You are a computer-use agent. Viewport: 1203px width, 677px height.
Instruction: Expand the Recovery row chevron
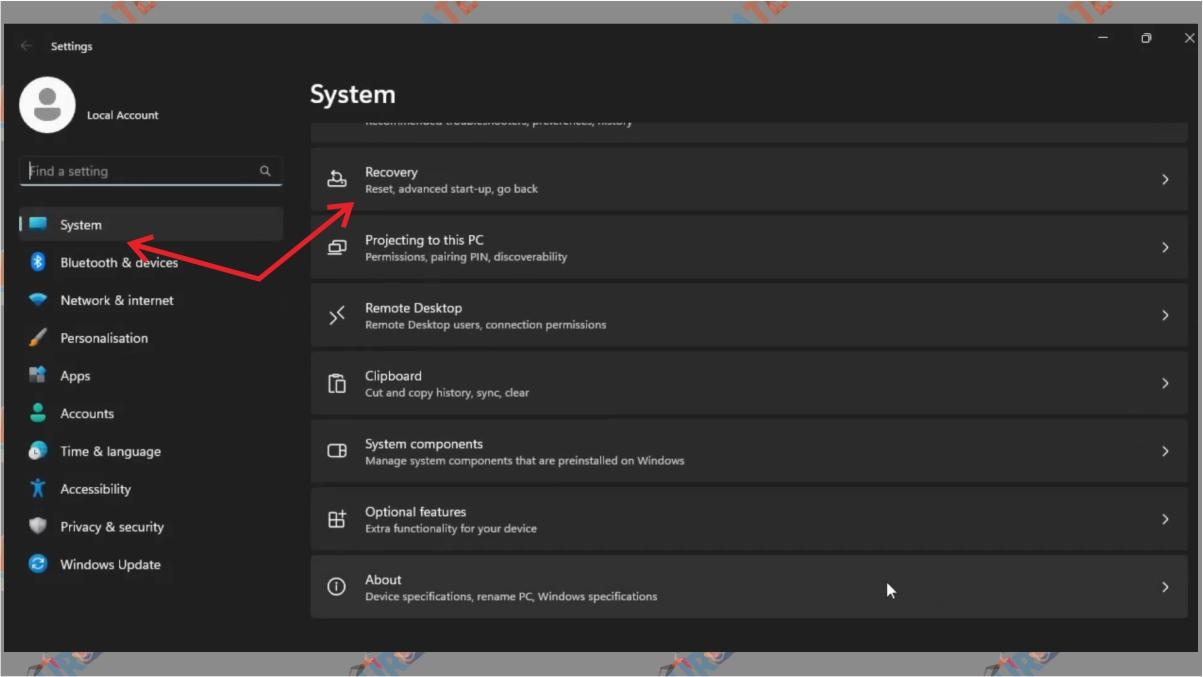pos(1165,180)
